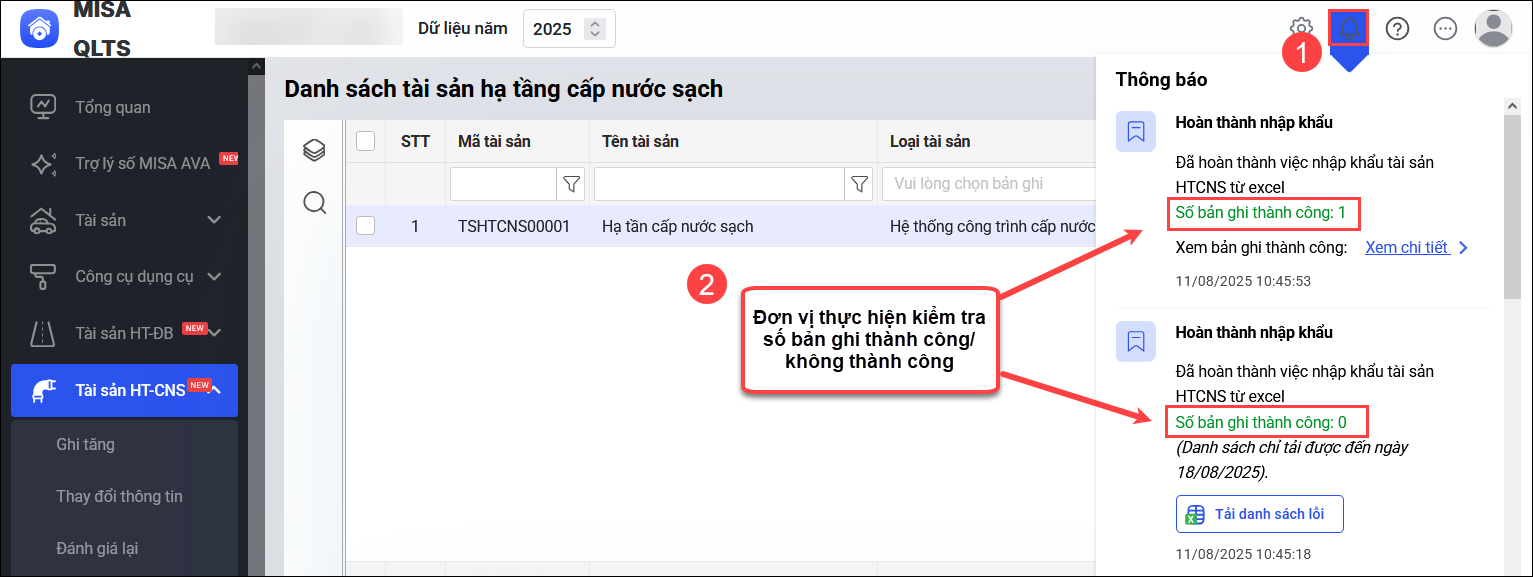
Task: Tick the checkbox for row TSHTCNS00001
Action: click(x=365, y=226)
